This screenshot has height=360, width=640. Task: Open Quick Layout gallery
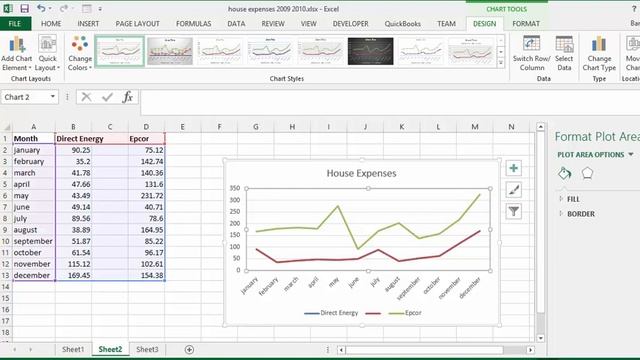[x=47, y=53]
